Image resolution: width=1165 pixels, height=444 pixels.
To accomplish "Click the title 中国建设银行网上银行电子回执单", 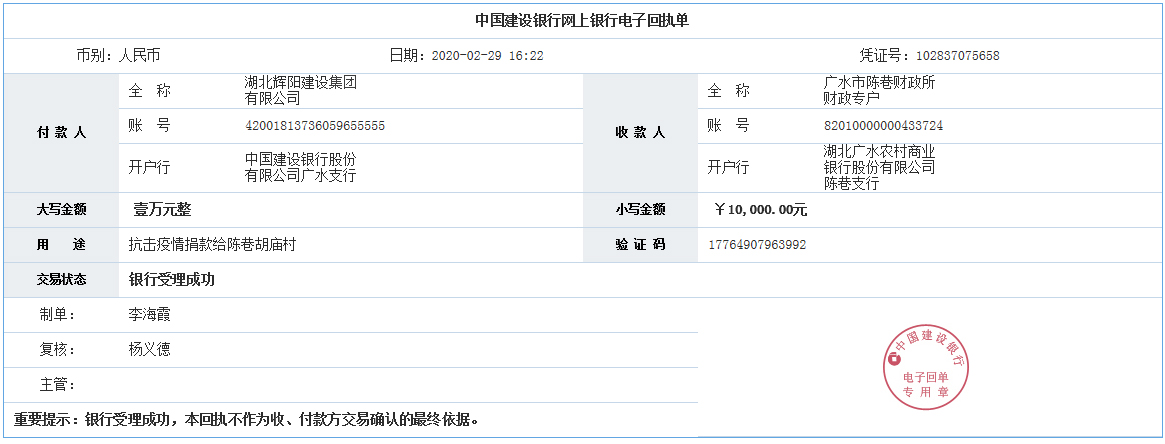I will coord(582,21).
